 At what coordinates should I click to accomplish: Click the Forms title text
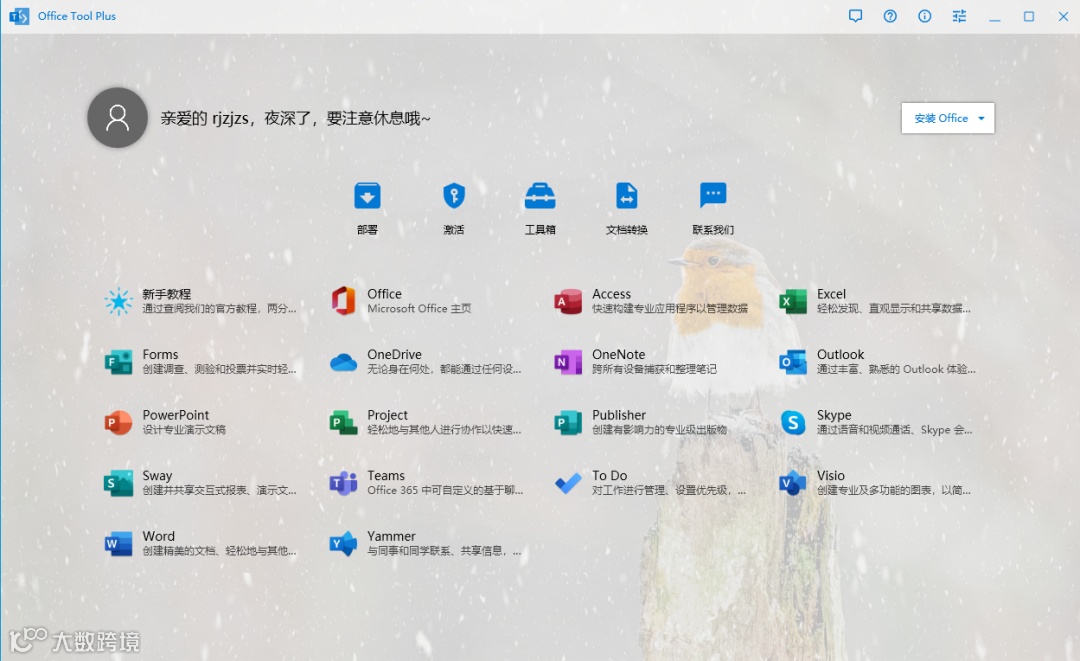(160, 355)
